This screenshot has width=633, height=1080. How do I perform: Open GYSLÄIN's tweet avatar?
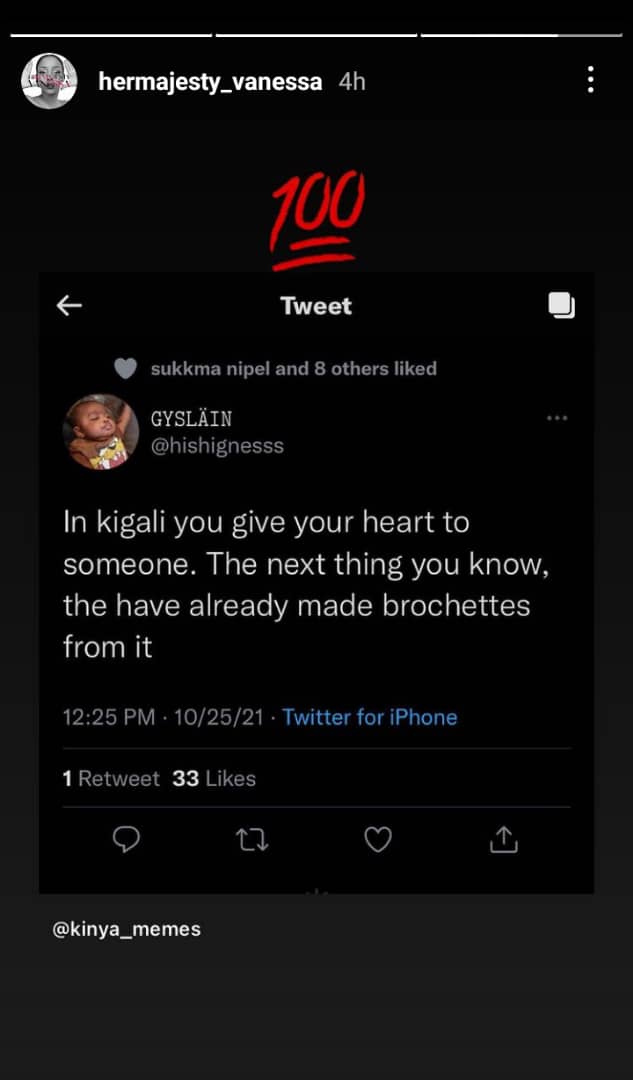(100, 432)
